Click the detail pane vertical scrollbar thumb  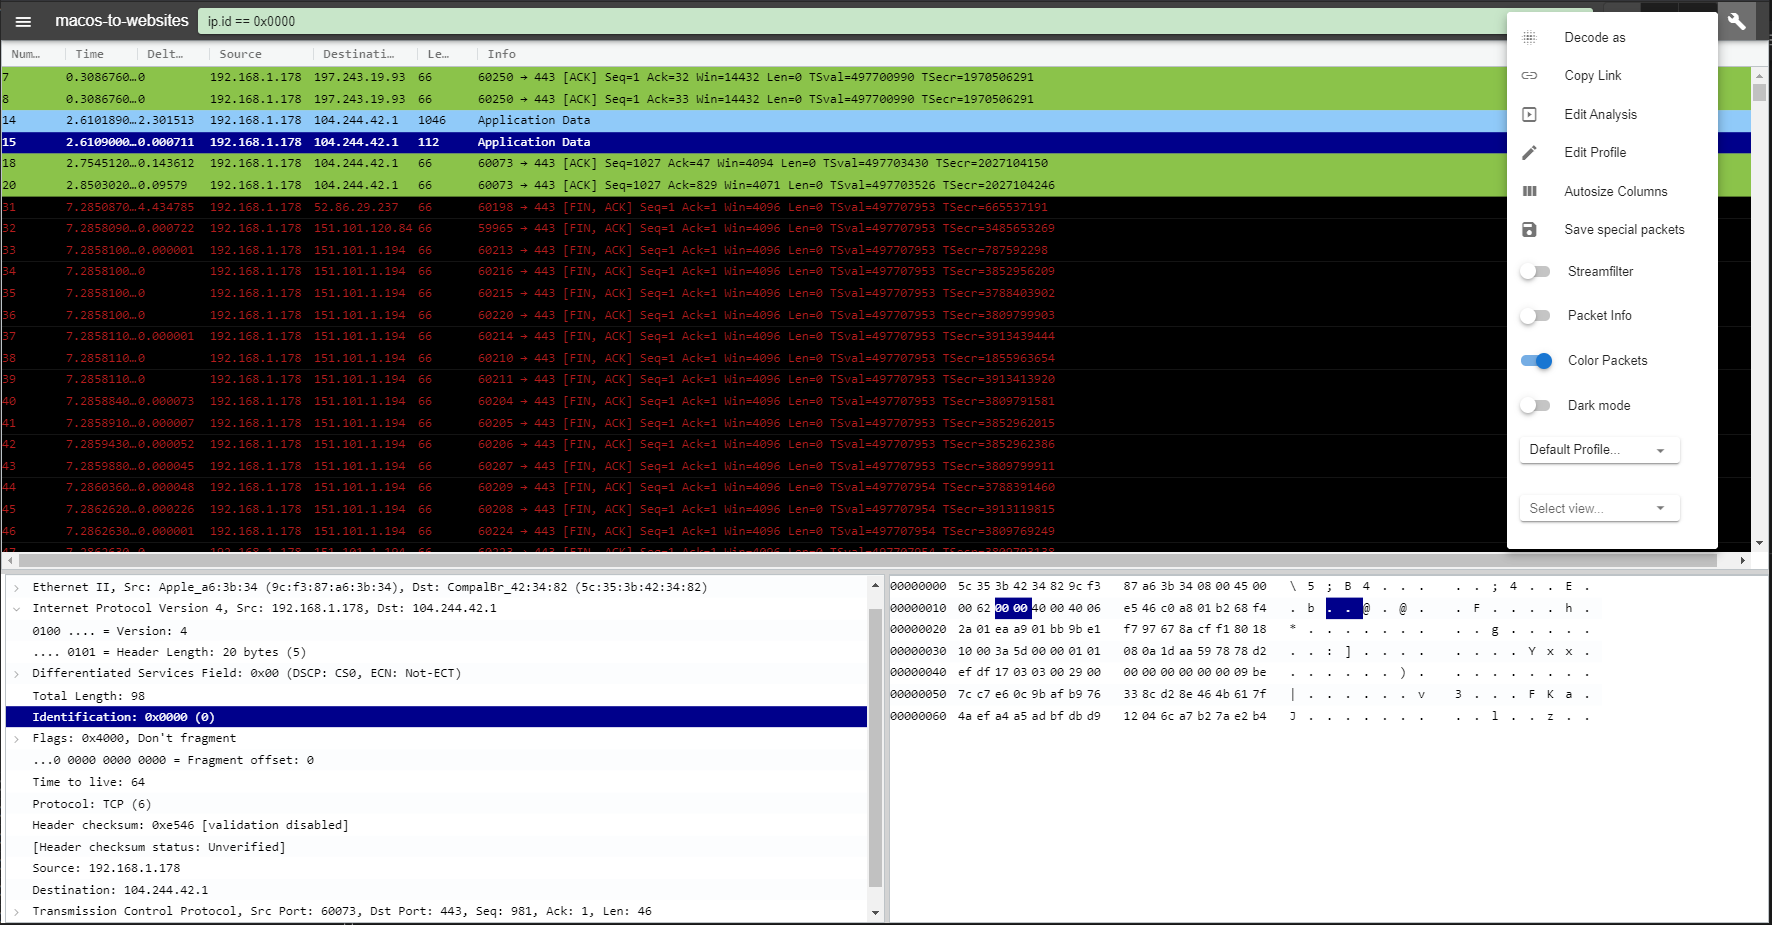click(876, 748)
